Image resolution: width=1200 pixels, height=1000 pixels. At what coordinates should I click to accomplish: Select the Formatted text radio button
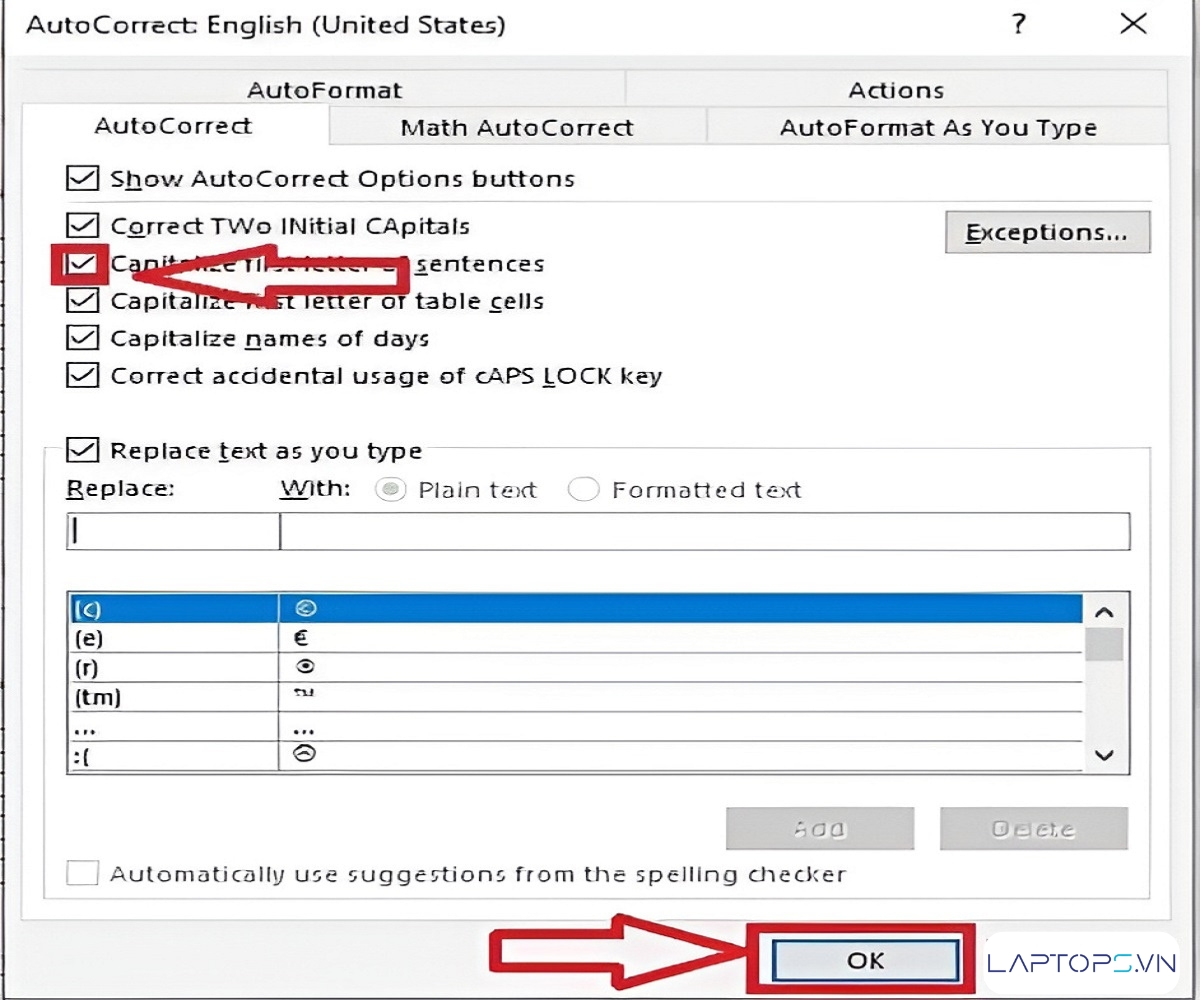[584, 490]
